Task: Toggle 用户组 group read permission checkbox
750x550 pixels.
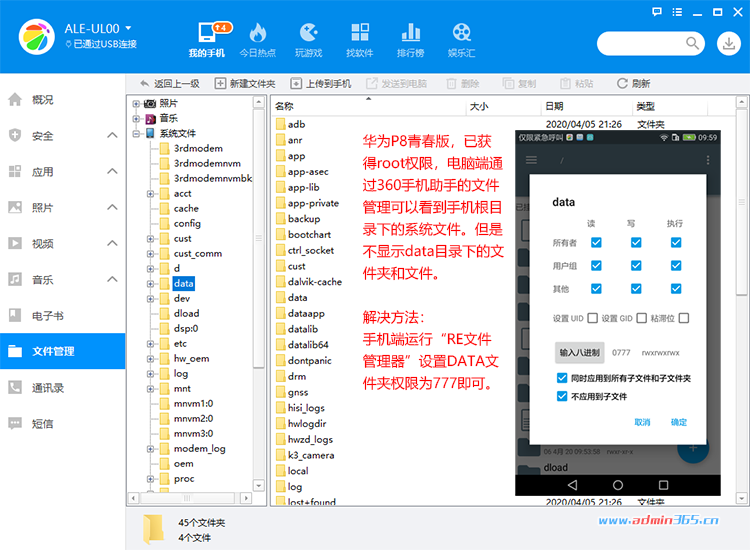Action: click(596, 265)
